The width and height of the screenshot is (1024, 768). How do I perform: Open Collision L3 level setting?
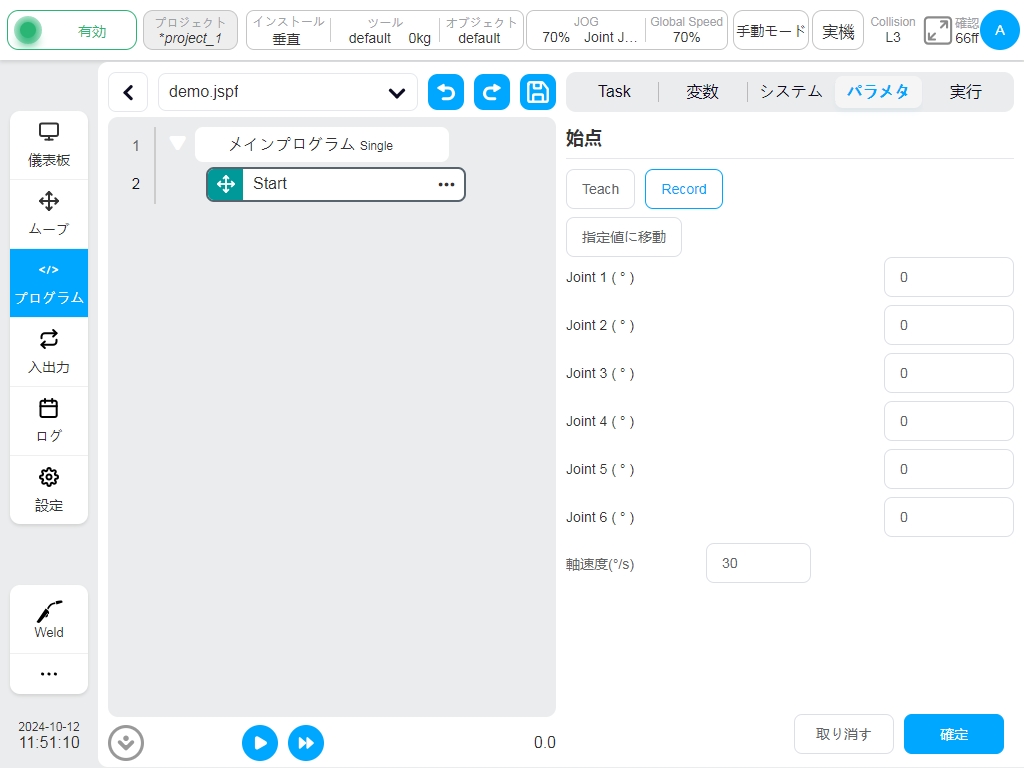[x=893, y=30]
